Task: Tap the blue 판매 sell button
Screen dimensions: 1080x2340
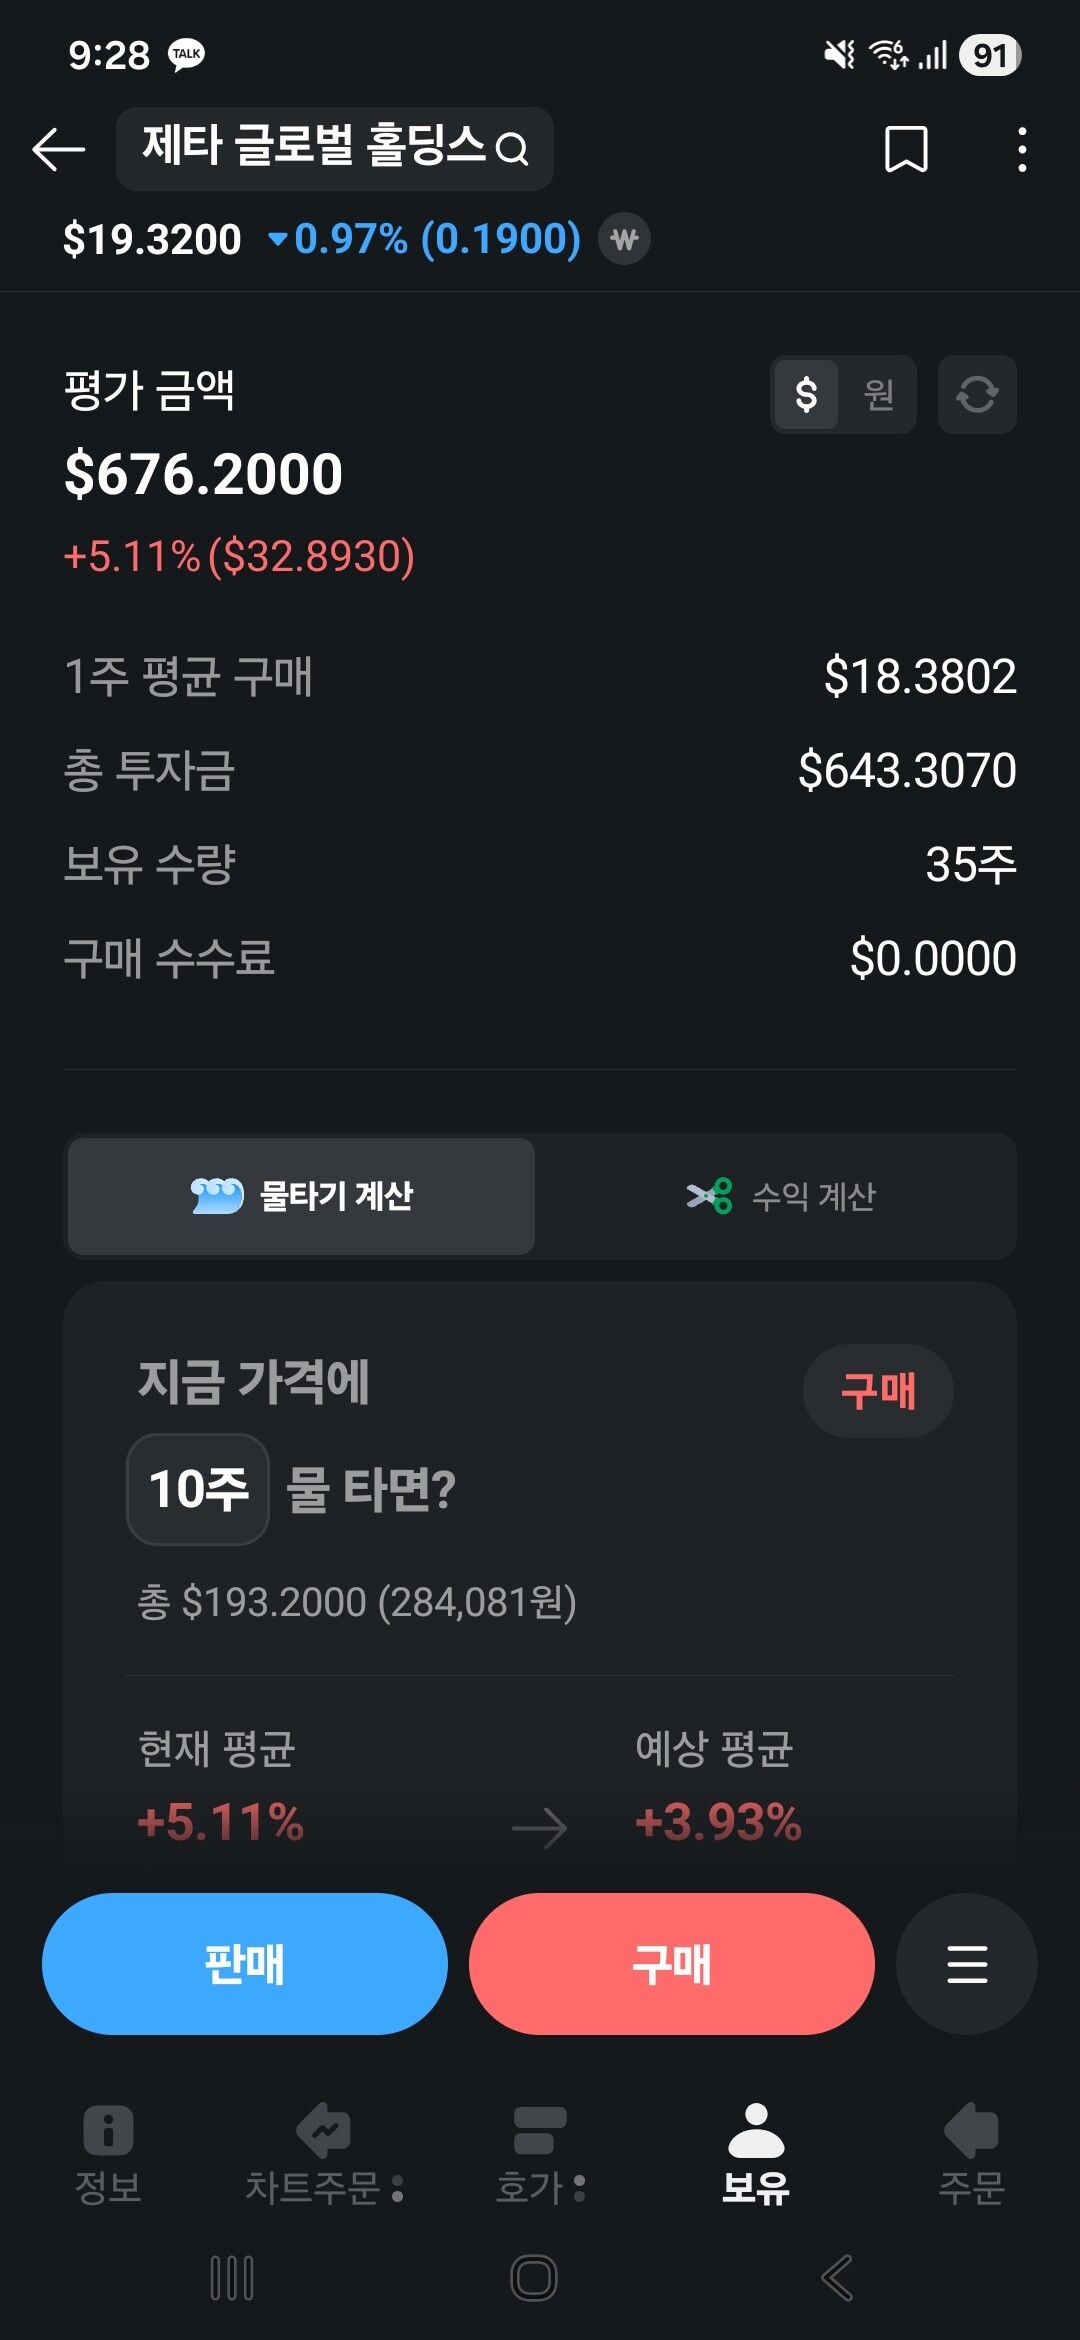Action: point(245,1964)
